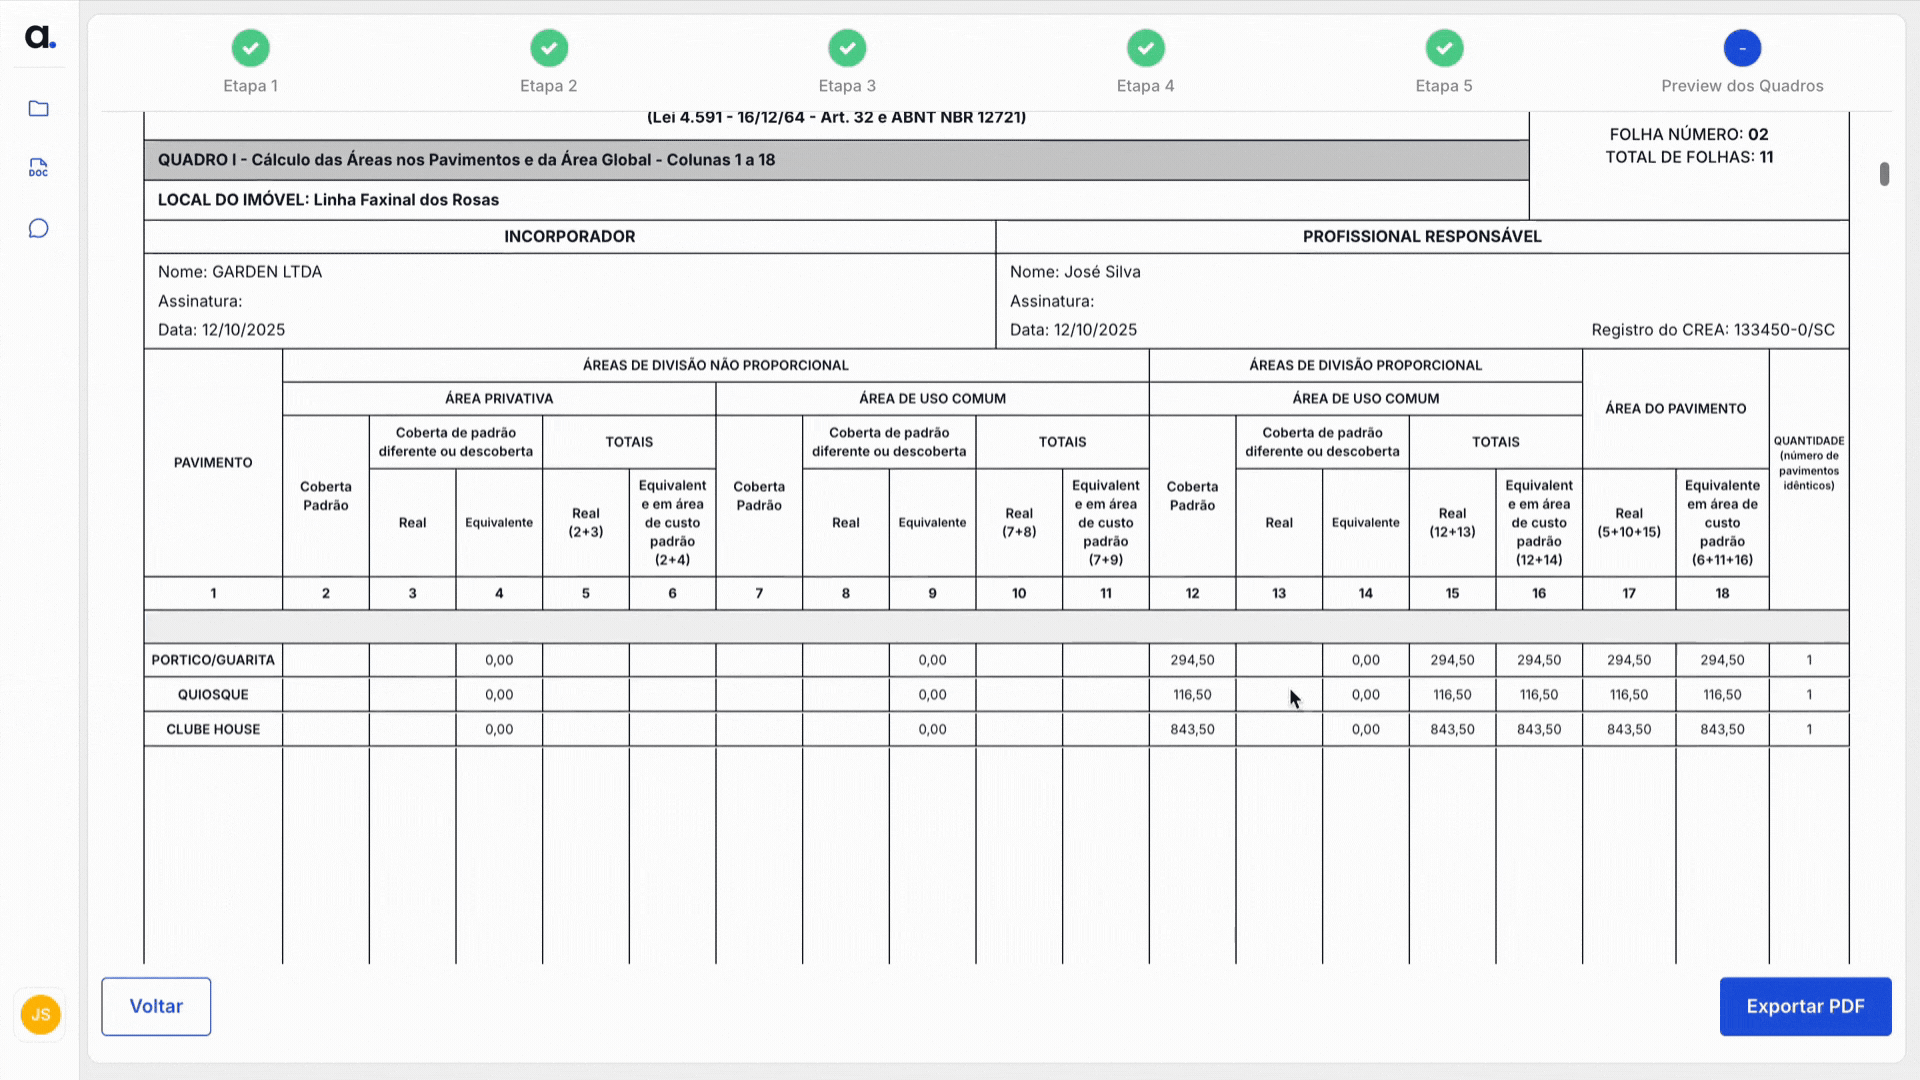Screen dimensions: 1920x1080
Task: Open the folder icon in sidebar
Action: [x=39, y=109]
